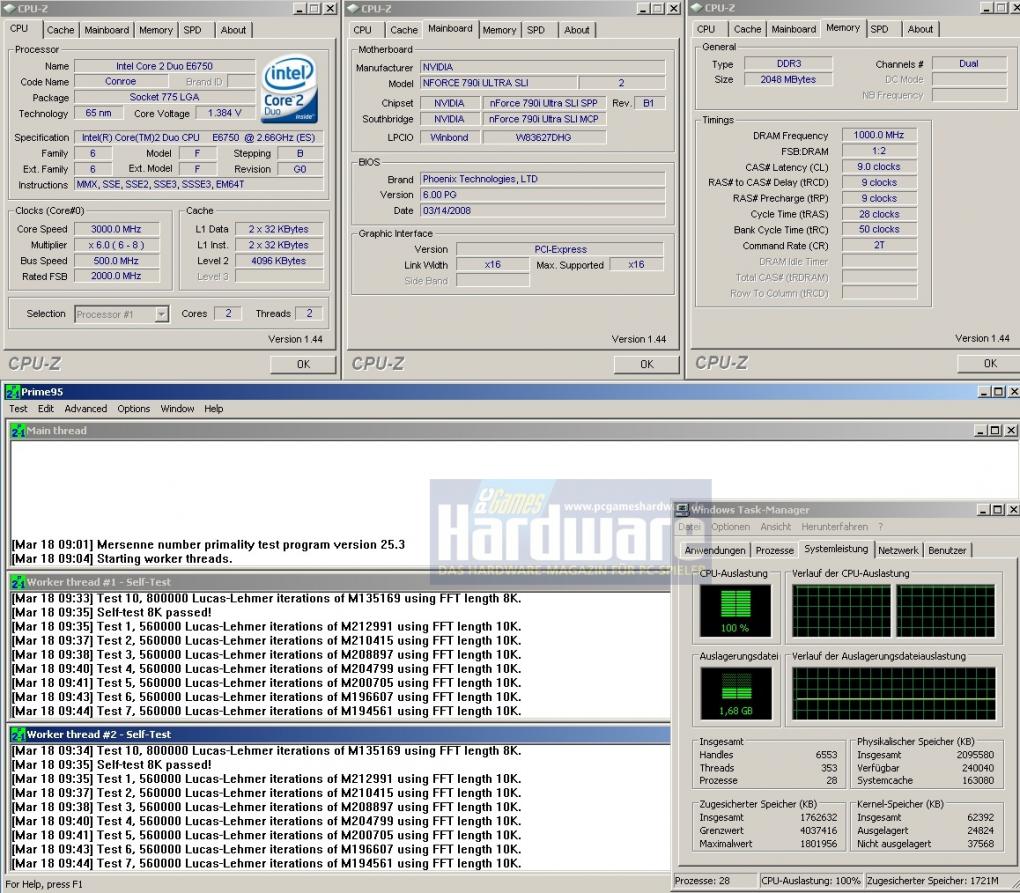Viewport: 1020px width, 893px height.
Task: Click the CPU-Z Memory window title icon
Action: 697,8
